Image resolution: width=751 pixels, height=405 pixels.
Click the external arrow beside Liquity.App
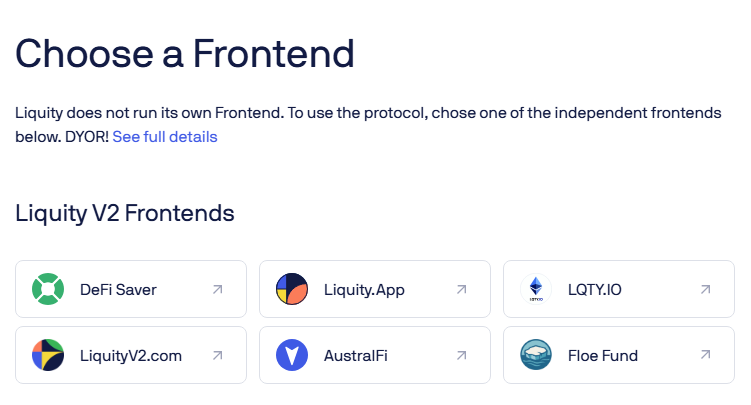click(x=461, y=290)
